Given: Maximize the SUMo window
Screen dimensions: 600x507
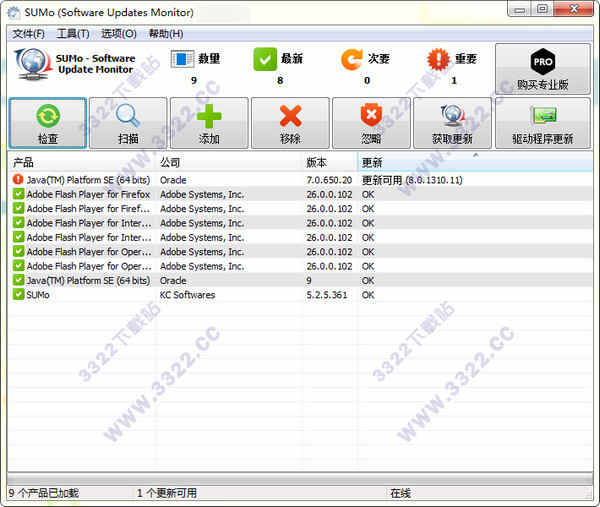Looking at the screenshot, I should tap(542, 9).
